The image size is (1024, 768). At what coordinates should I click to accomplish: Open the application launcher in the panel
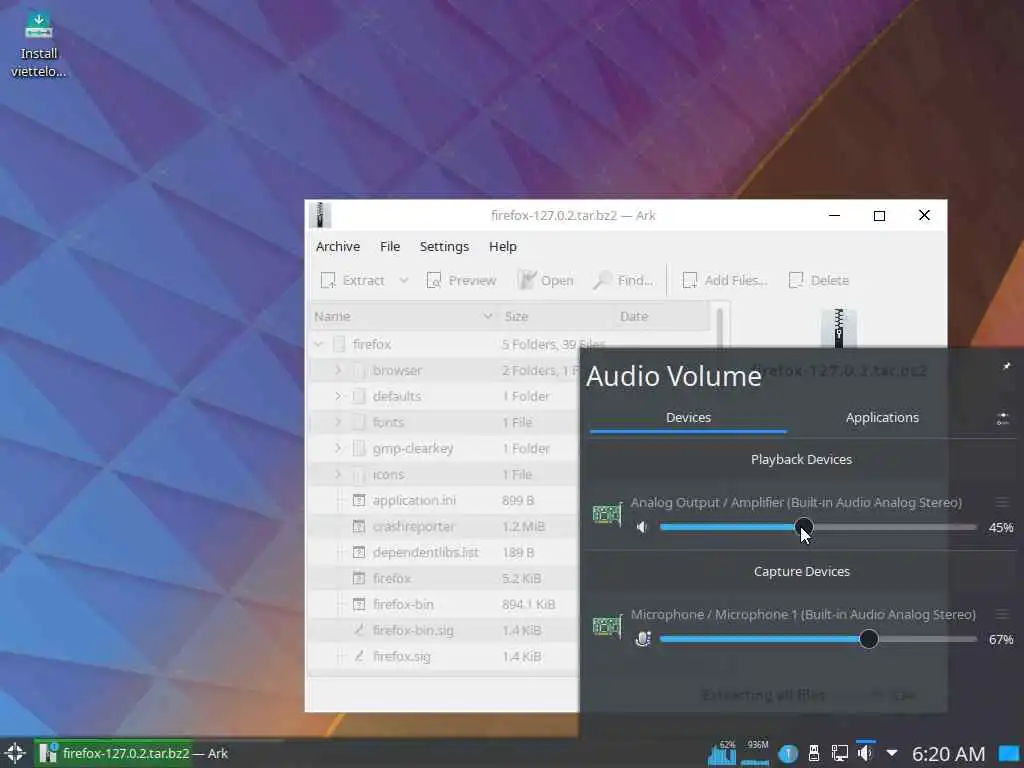click(15, 753)
